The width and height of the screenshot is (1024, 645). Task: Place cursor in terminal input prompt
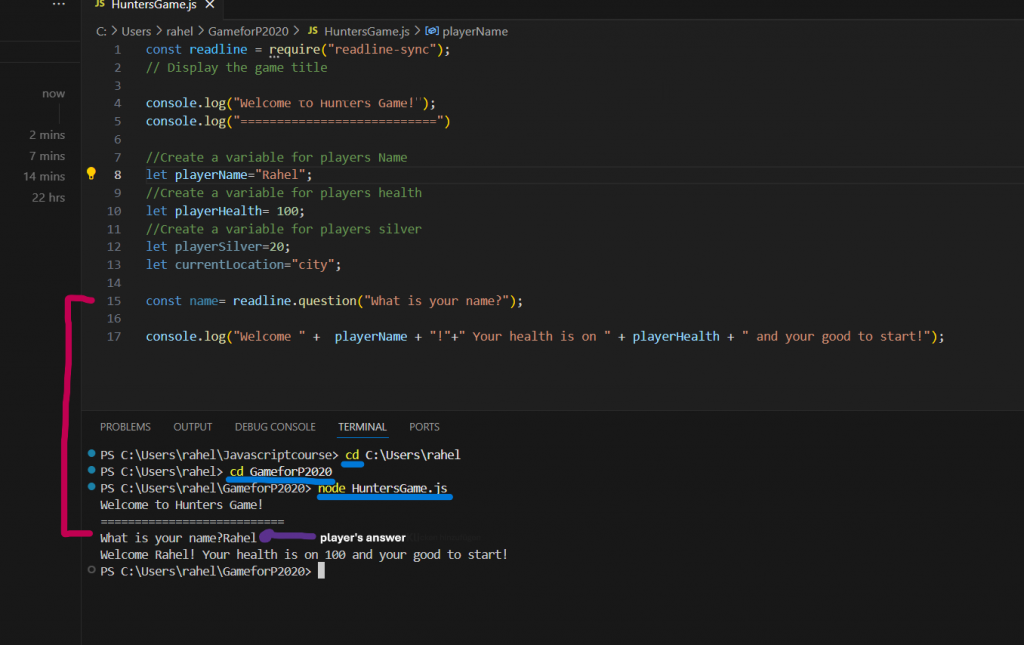pos(321,571)
